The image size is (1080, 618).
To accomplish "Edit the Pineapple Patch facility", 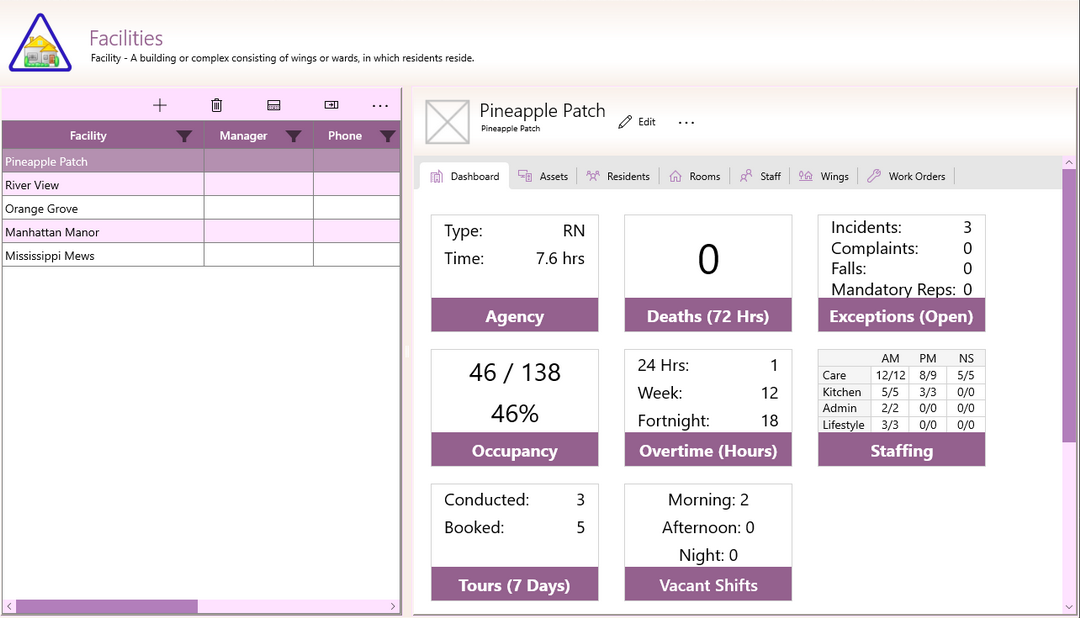I will [637, 122].
